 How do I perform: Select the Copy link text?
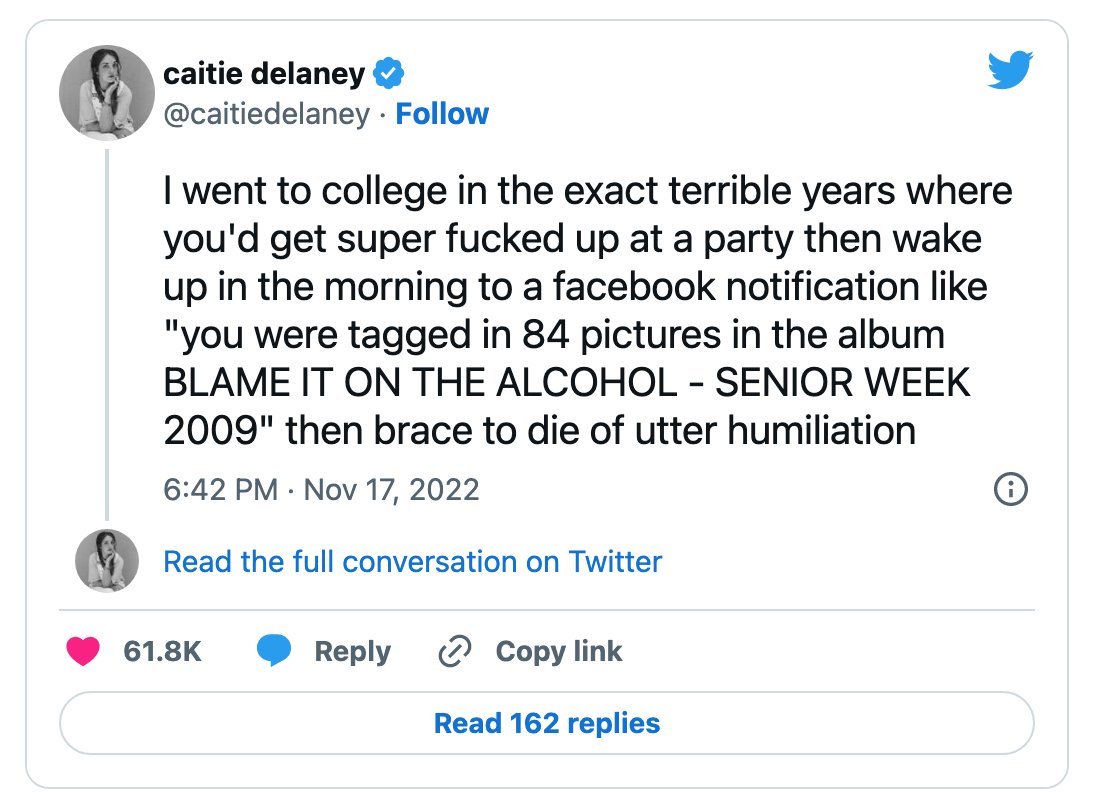(558, 652)
